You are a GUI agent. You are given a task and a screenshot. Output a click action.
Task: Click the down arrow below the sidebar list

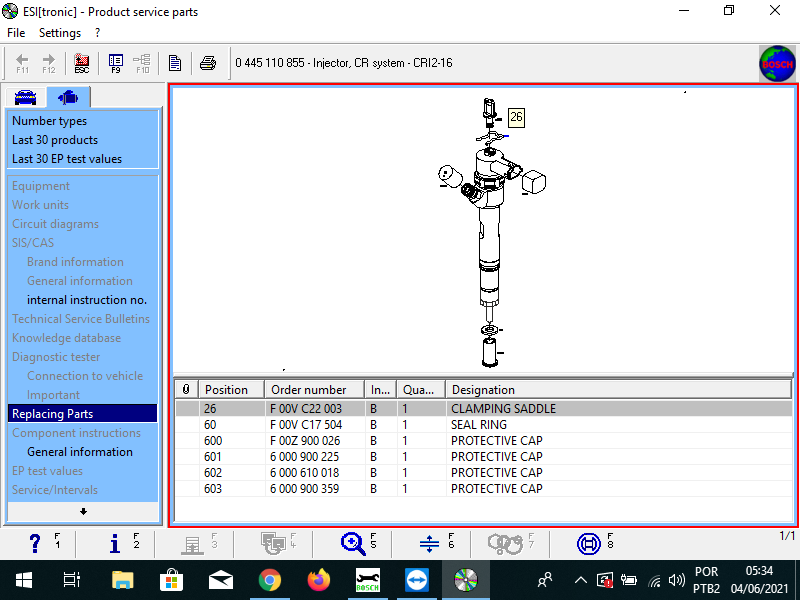click(82, 512)
